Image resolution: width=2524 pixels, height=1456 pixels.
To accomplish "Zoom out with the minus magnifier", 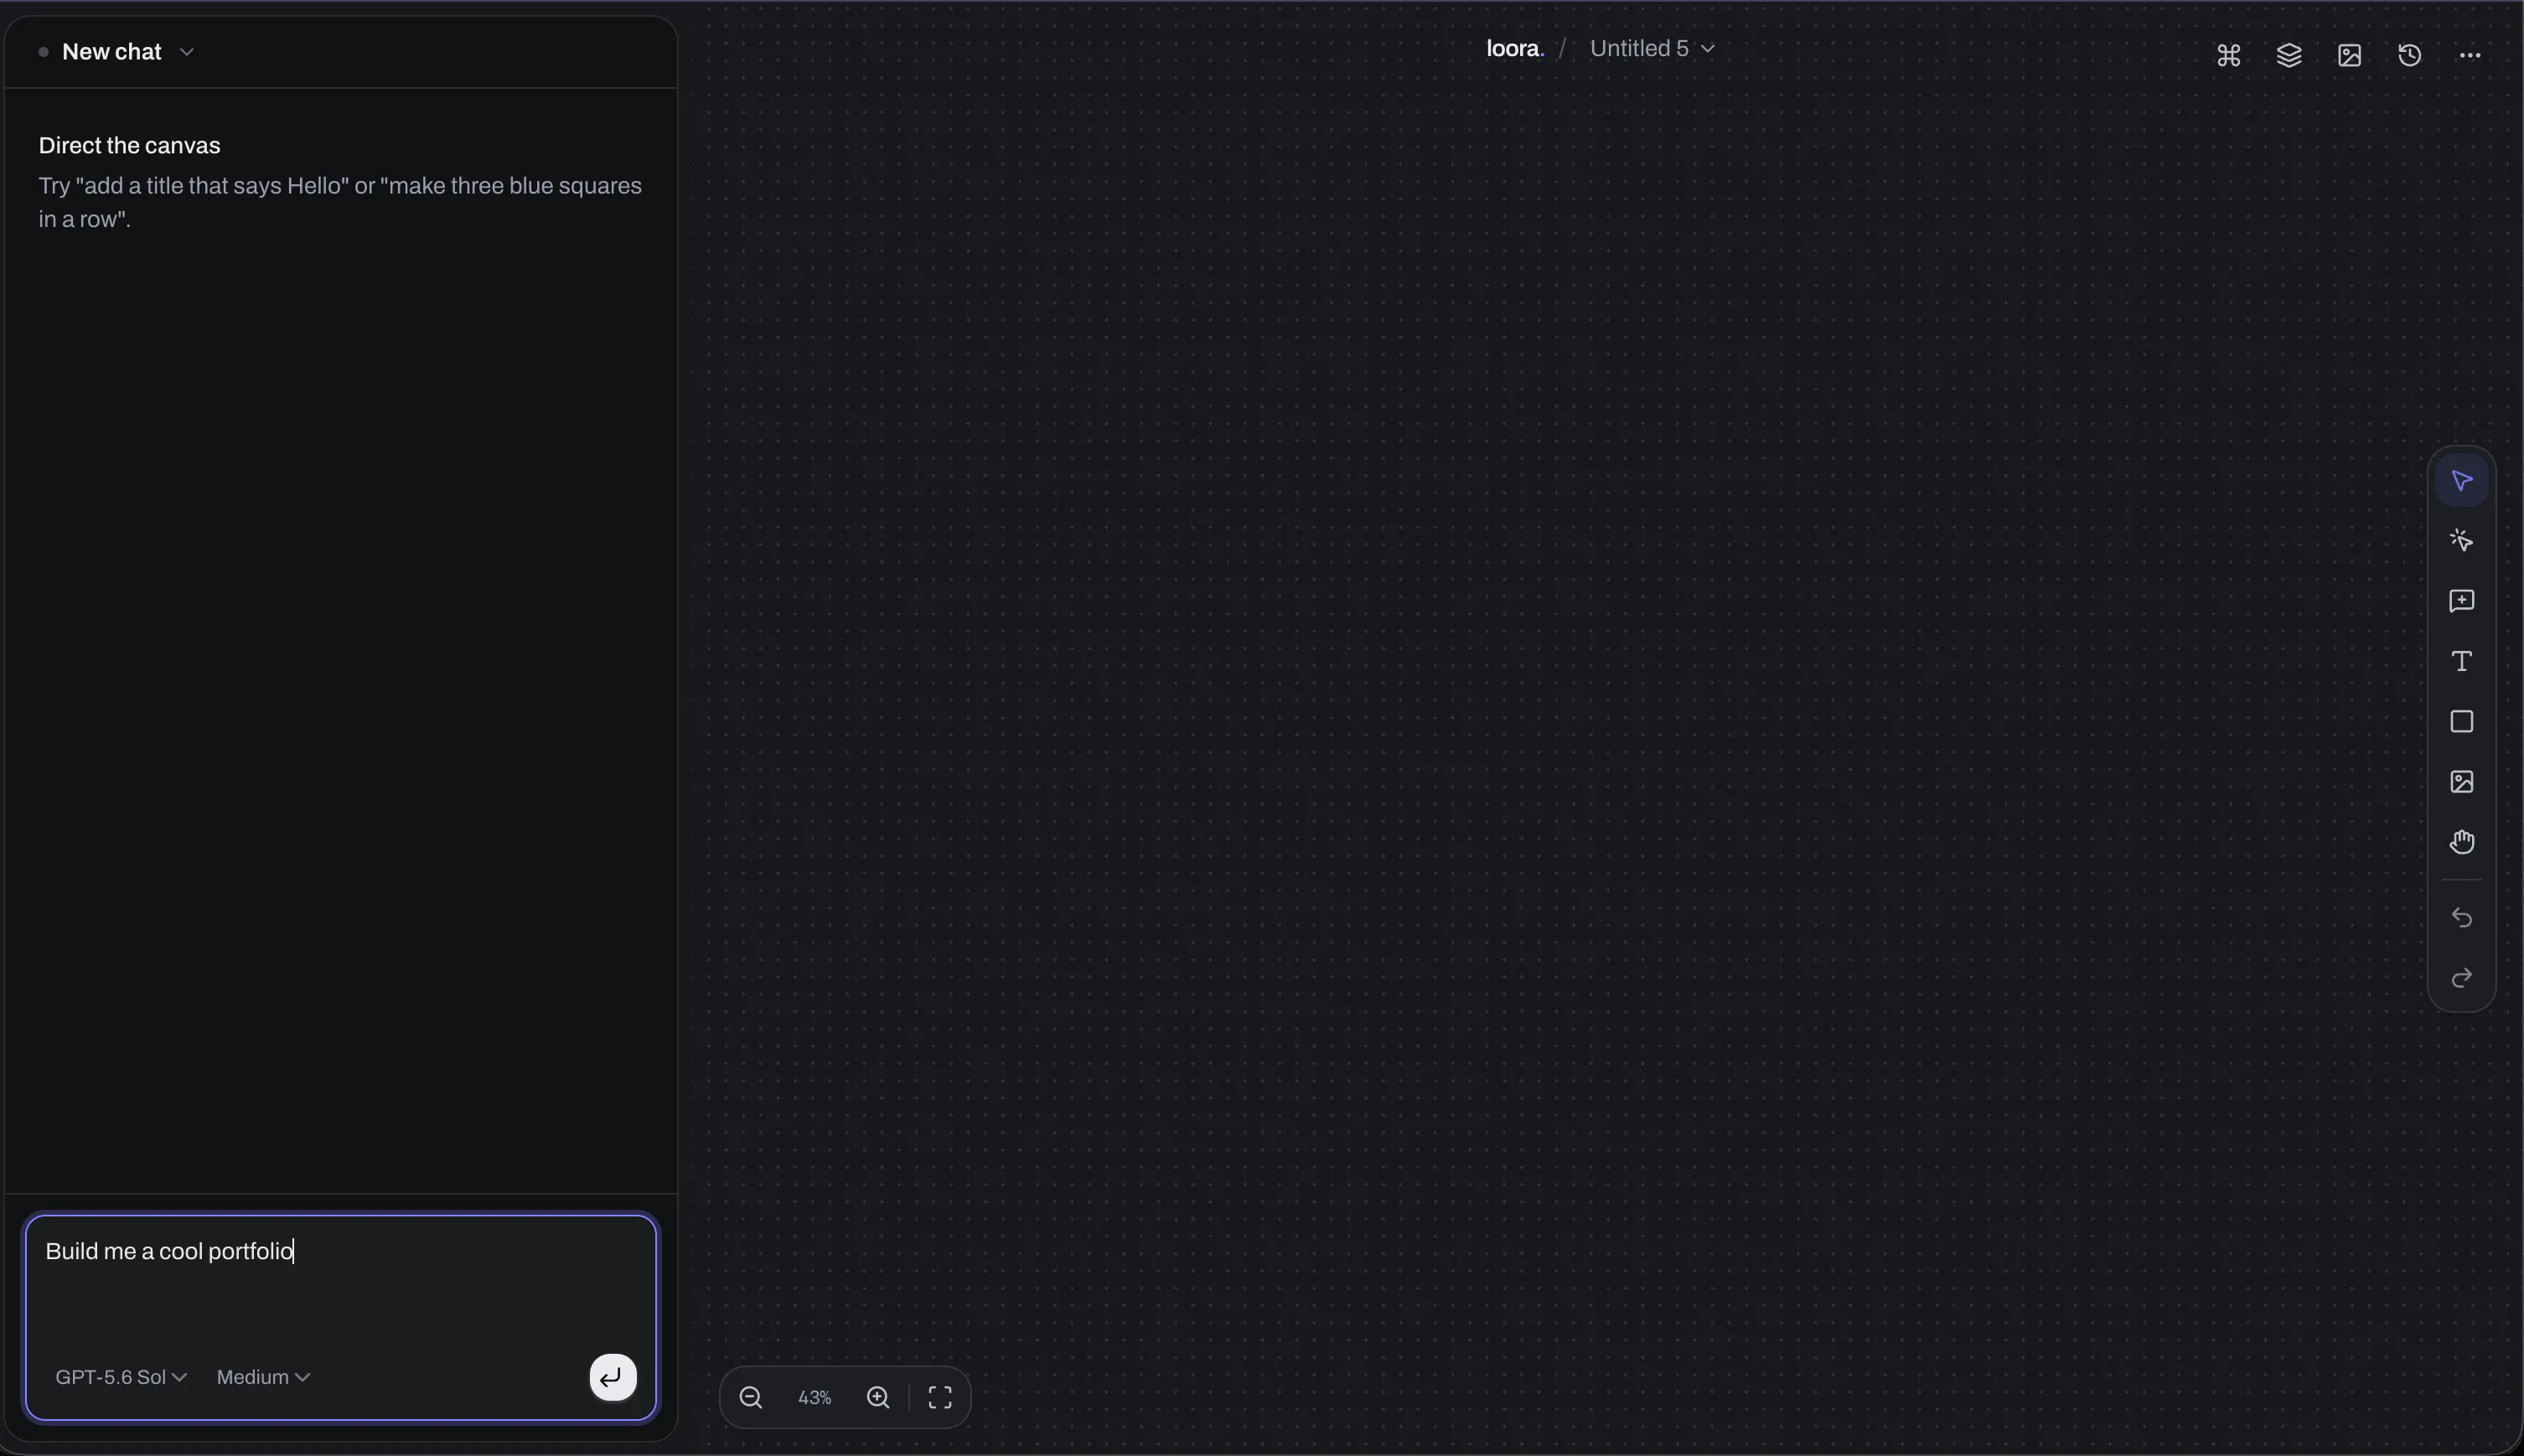I will coord(751,1397).
